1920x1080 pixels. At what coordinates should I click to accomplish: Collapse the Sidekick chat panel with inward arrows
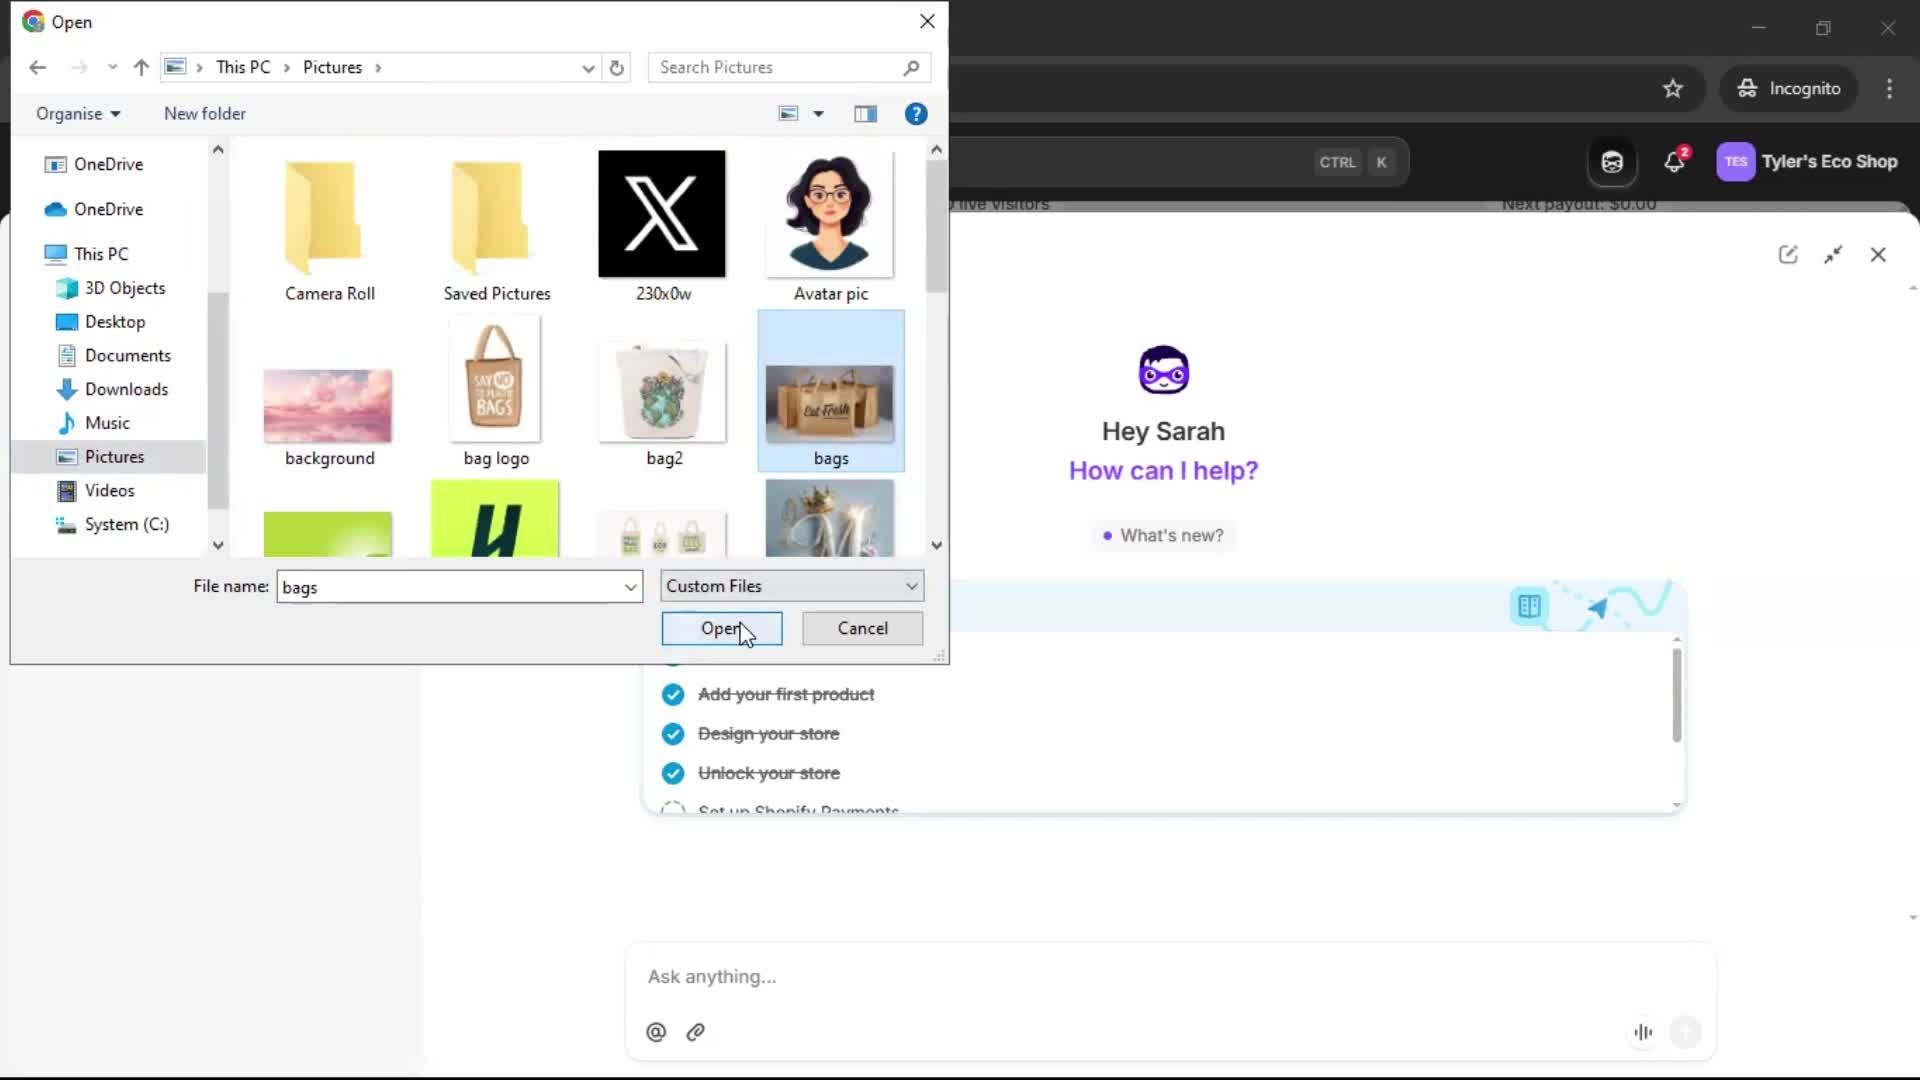pos(1835,255)
